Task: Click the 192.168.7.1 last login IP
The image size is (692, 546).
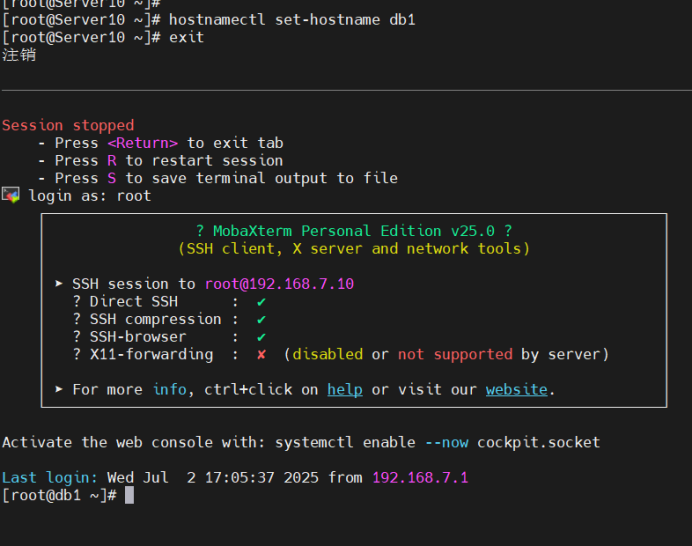Action: tap(419, 477)
